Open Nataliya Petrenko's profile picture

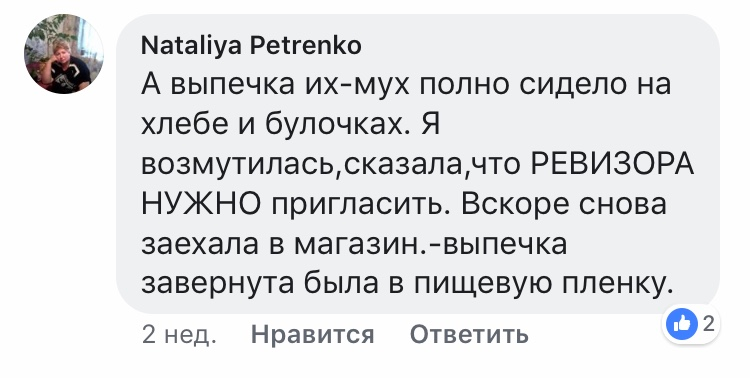tap(64, 54)
